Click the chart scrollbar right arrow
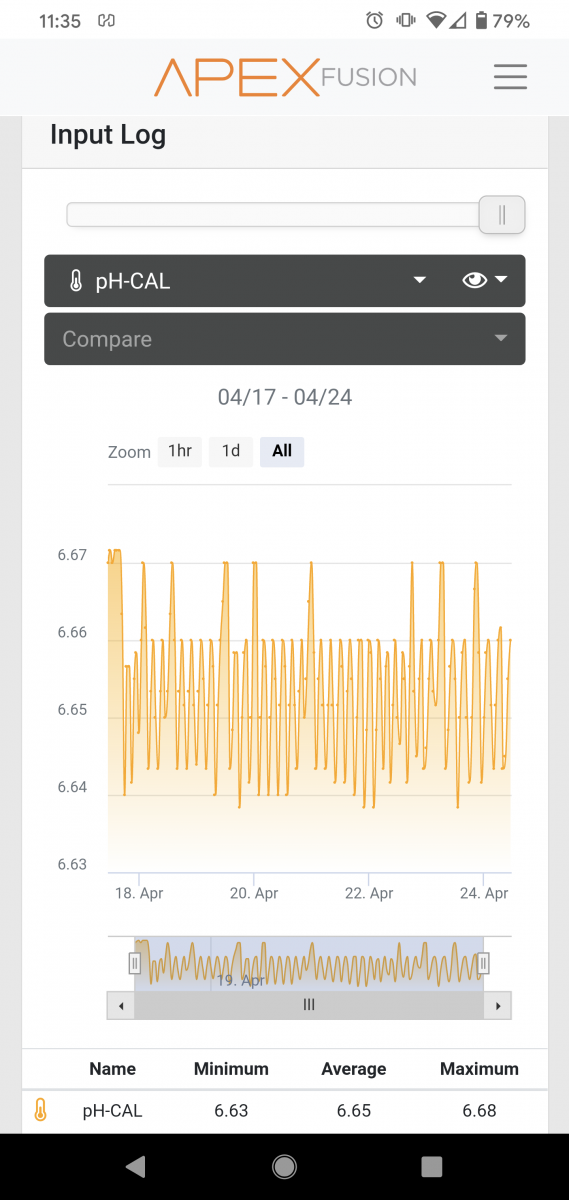 click(x=498, y=1005)
